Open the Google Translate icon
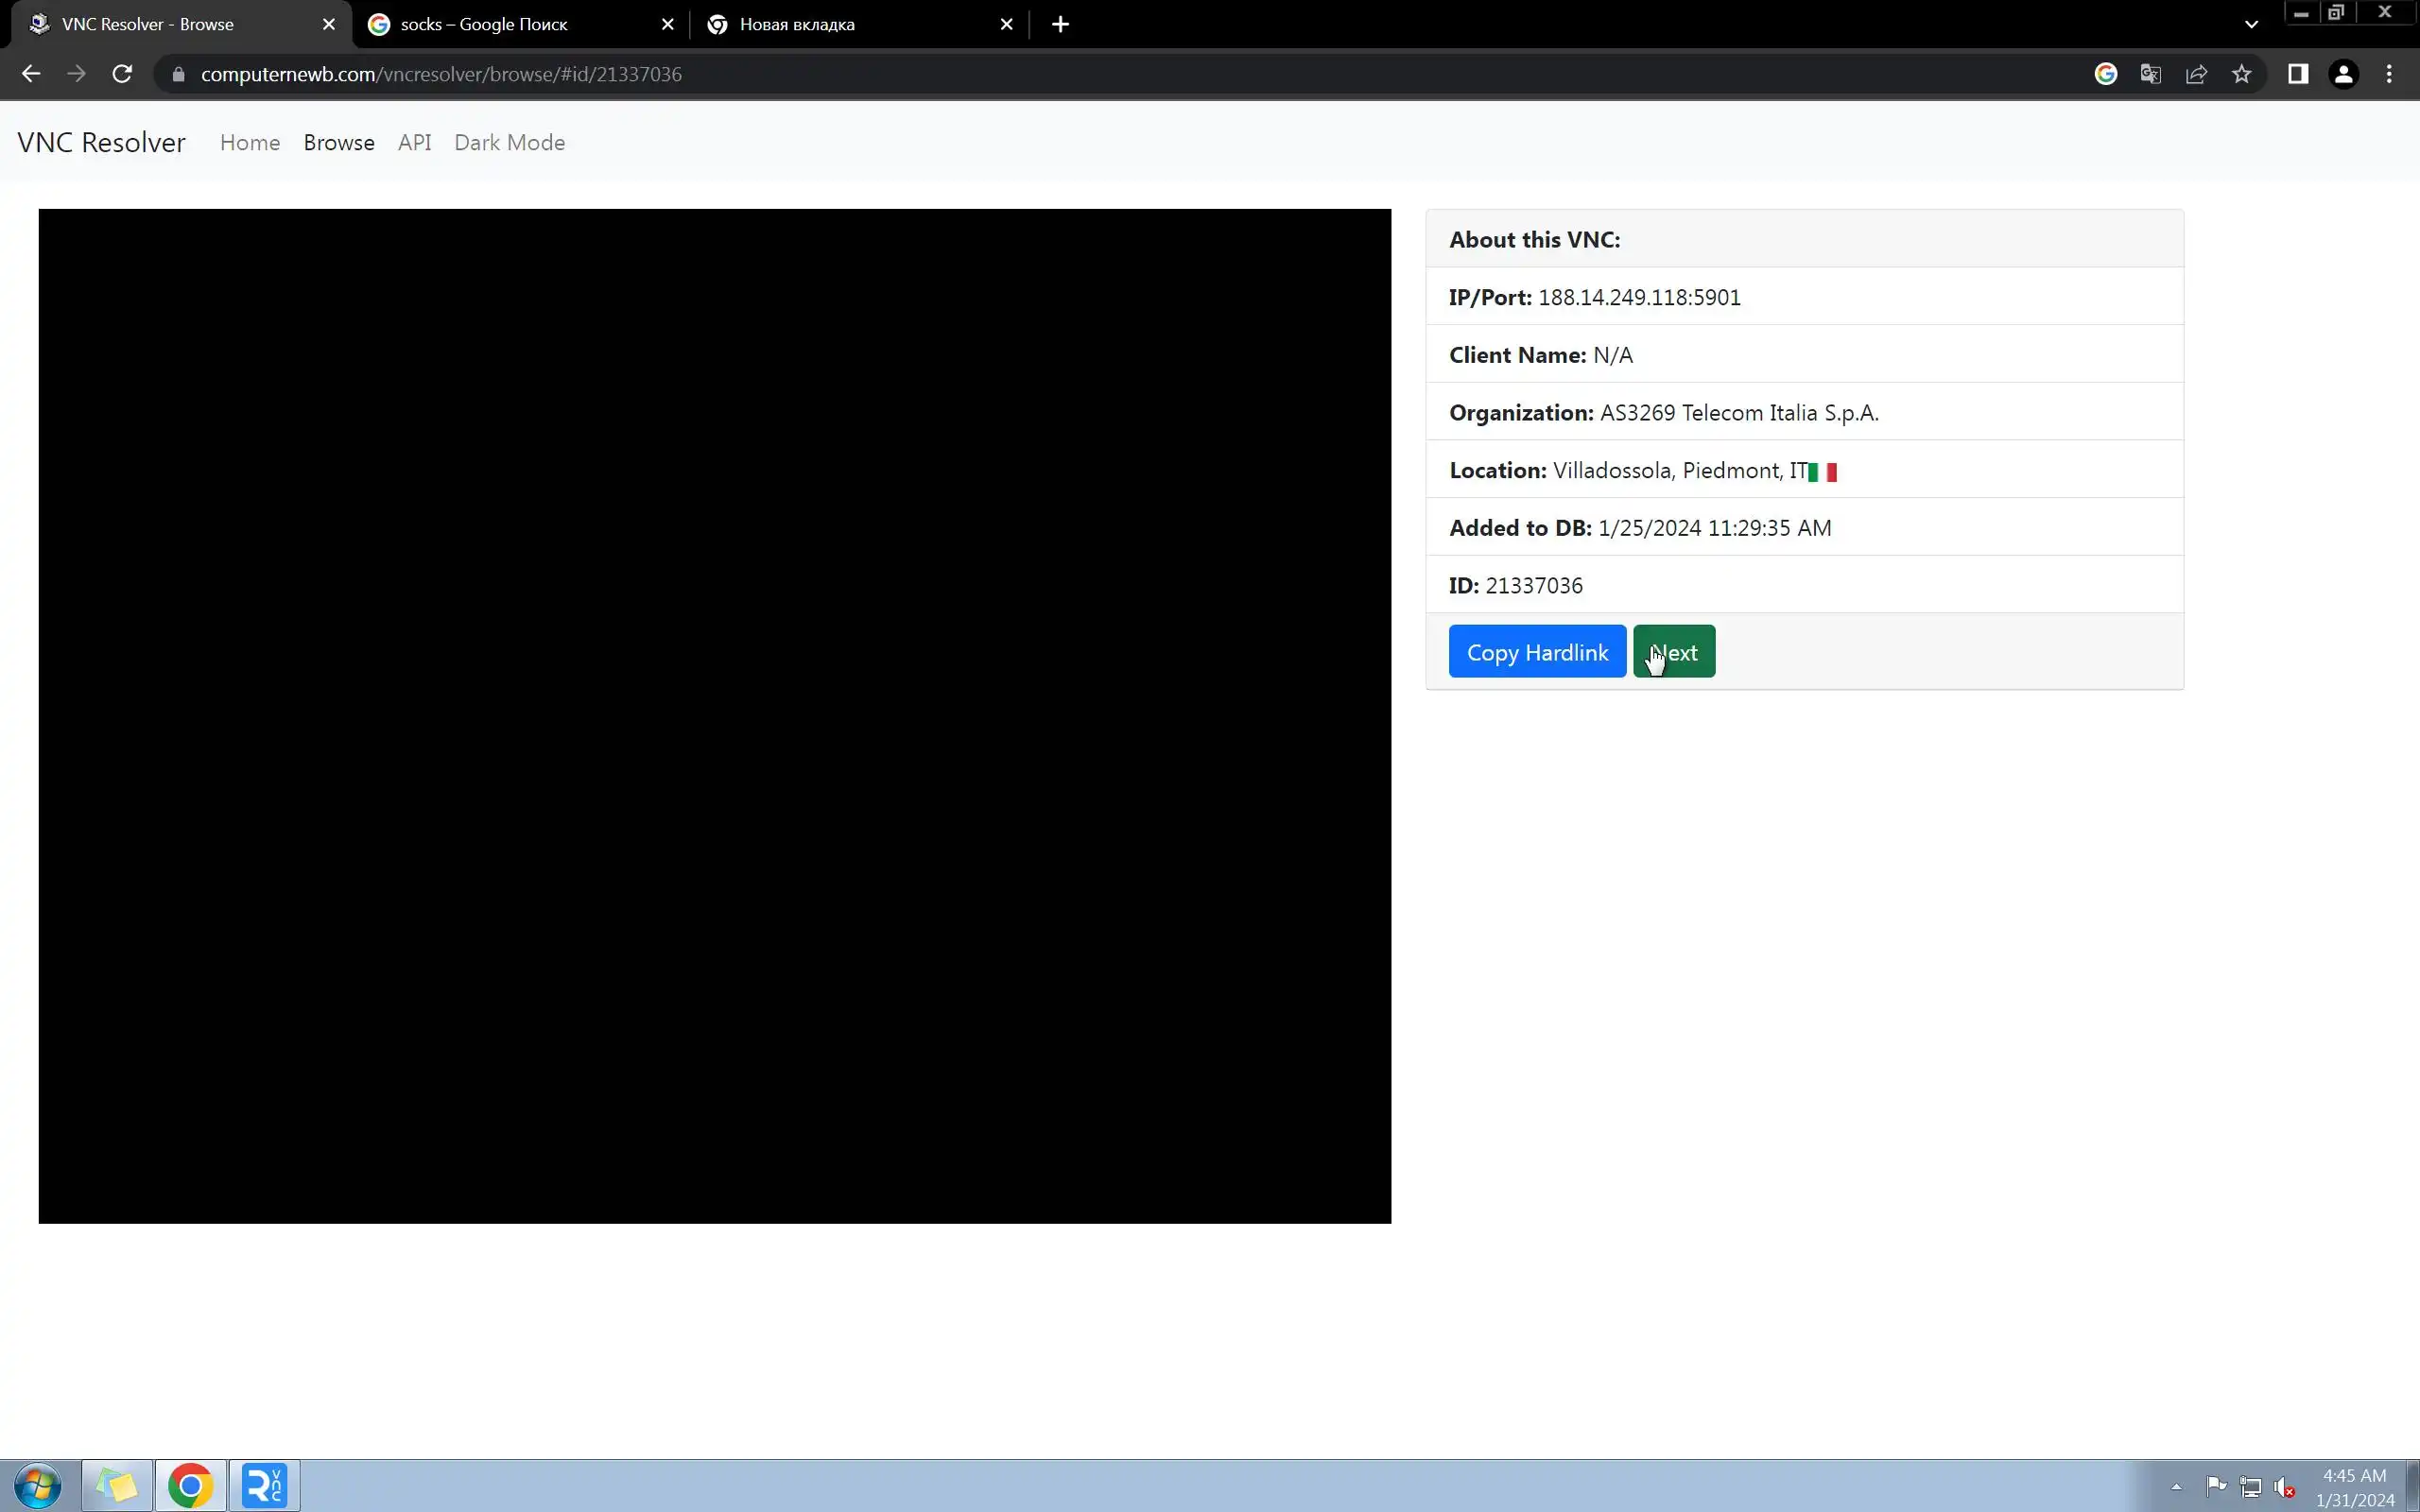The width and height of the screenshot is (2420, 1512). 2151,74
